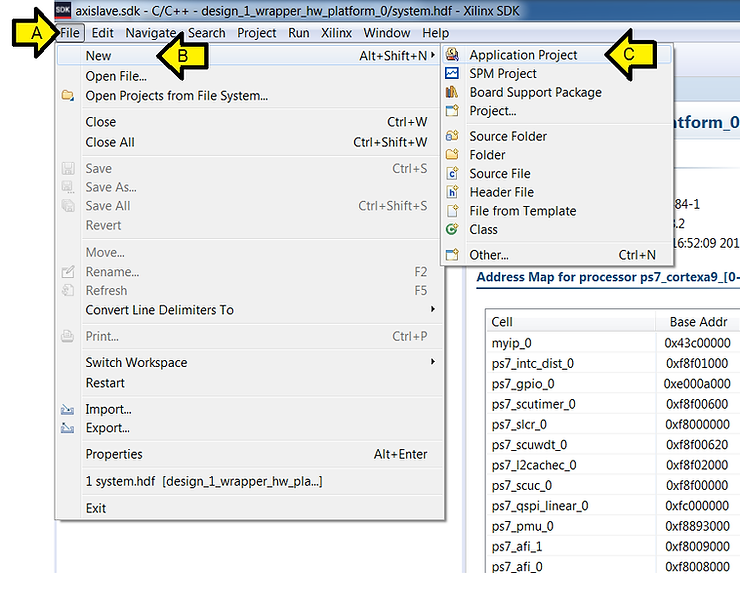
Task: Choose File from Template entry
Action: [557, 210]
